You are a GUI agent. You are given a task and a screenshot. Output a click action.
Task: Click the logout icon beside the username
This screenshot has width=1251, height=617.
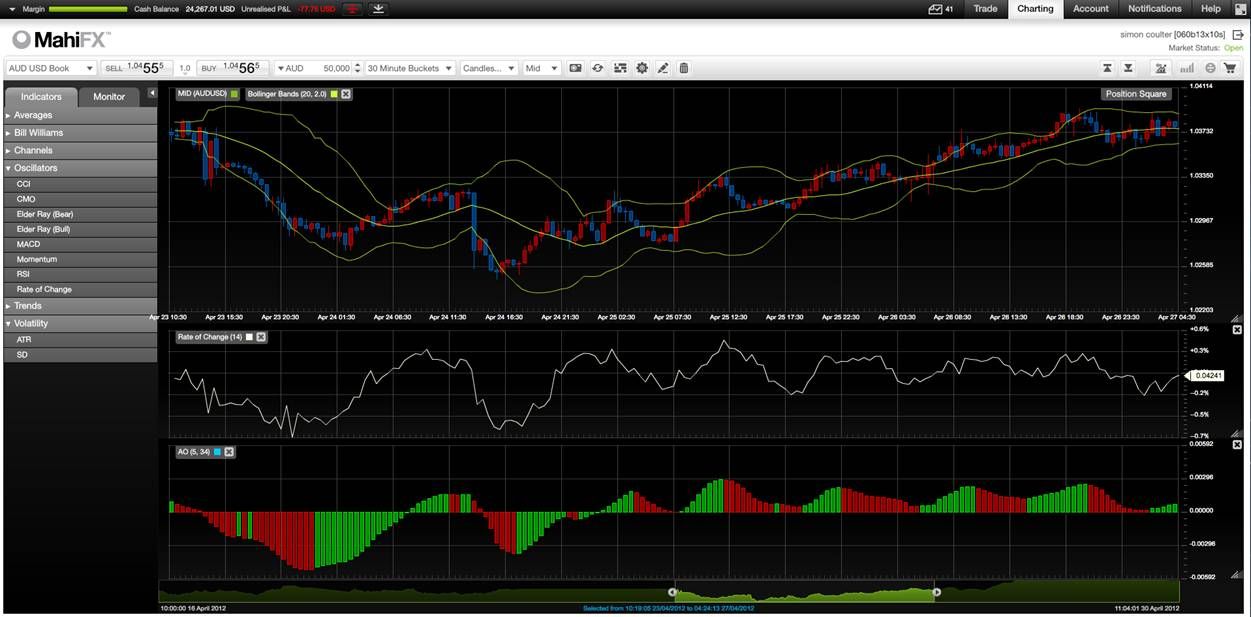(1238, 34)
